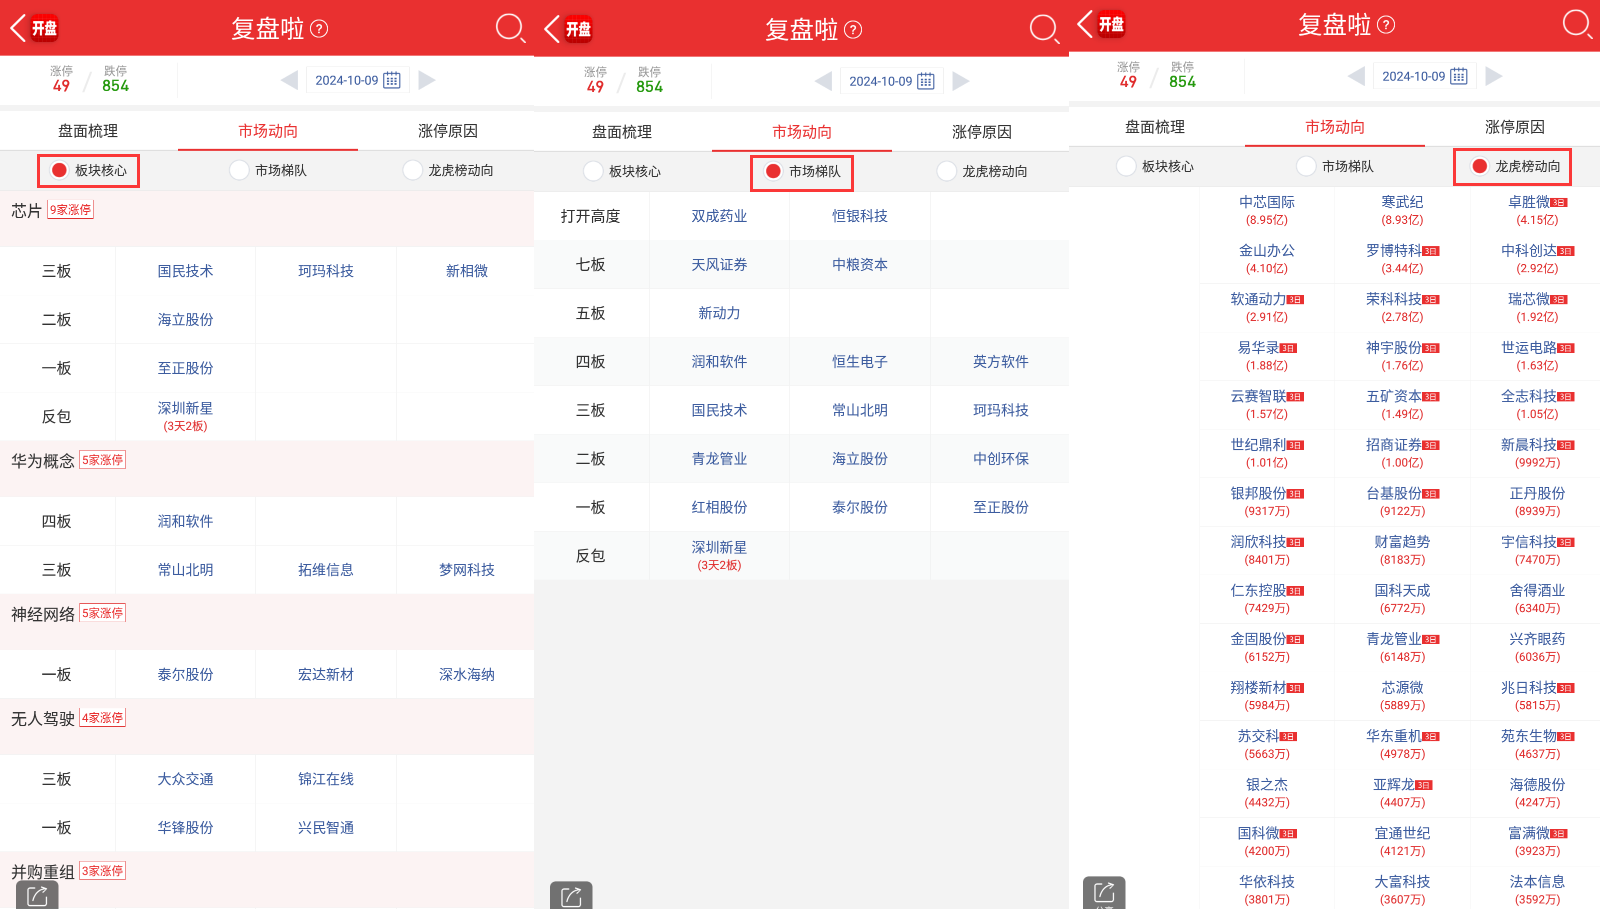The width and height of the screenshot is (1600, 909).
Task: Open 双成药业 in 打开高度 row
Action: (x=719, y=216)
